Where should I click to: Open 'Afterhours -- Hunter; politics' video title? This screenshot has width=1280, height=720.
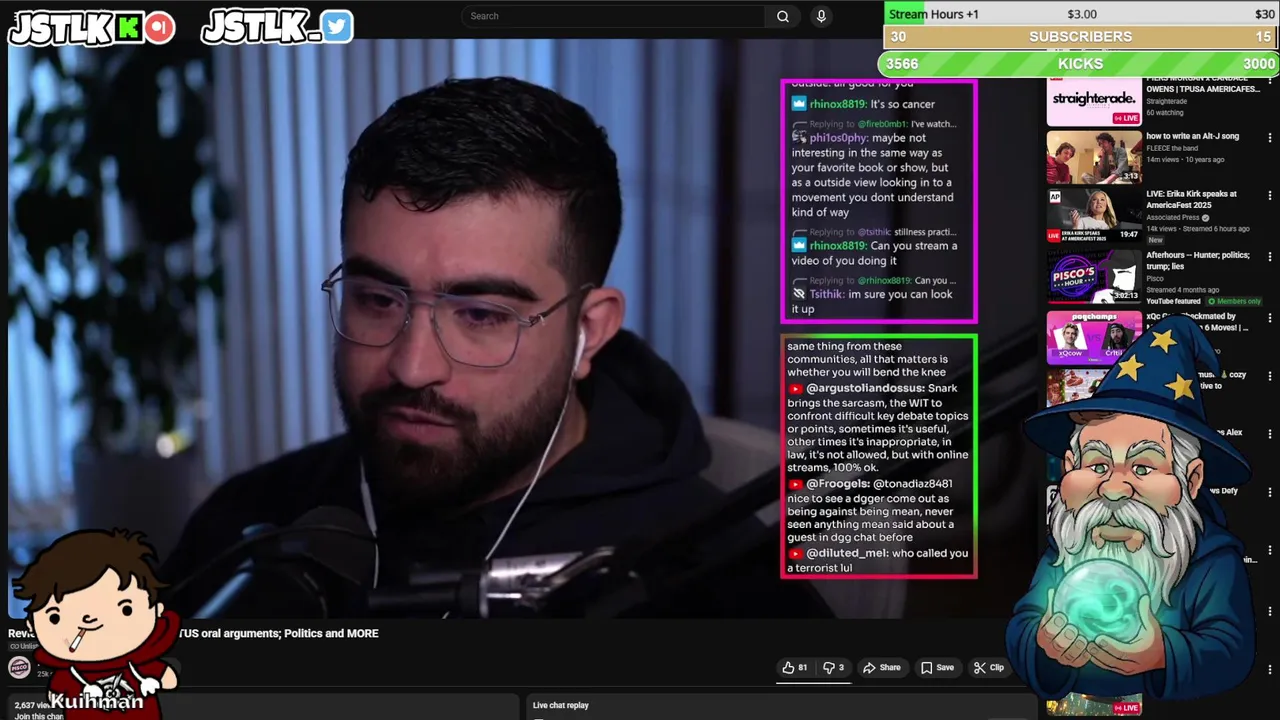pyautogui.click(x=1198, y=260)
